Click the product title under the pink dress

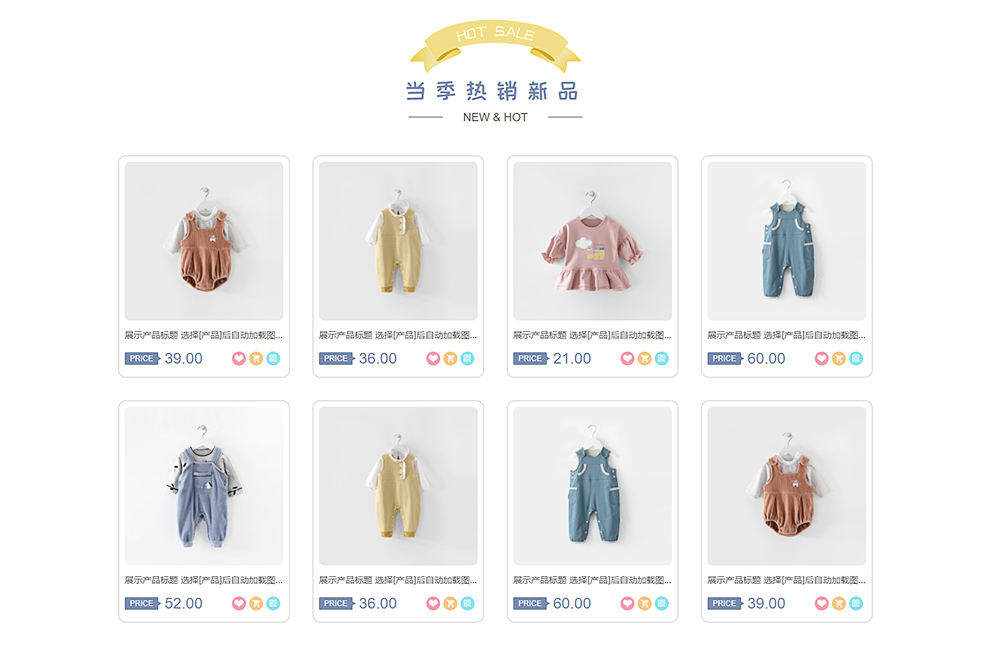592,335
